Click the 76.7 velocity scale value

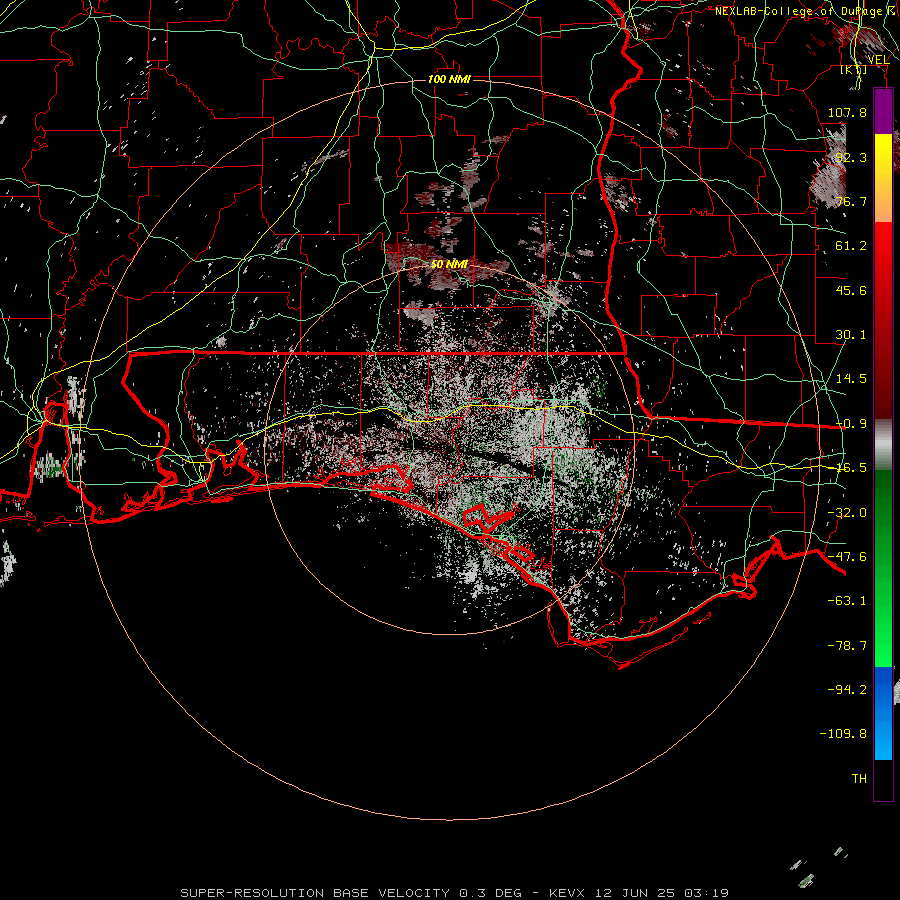(x=851, y=201)
